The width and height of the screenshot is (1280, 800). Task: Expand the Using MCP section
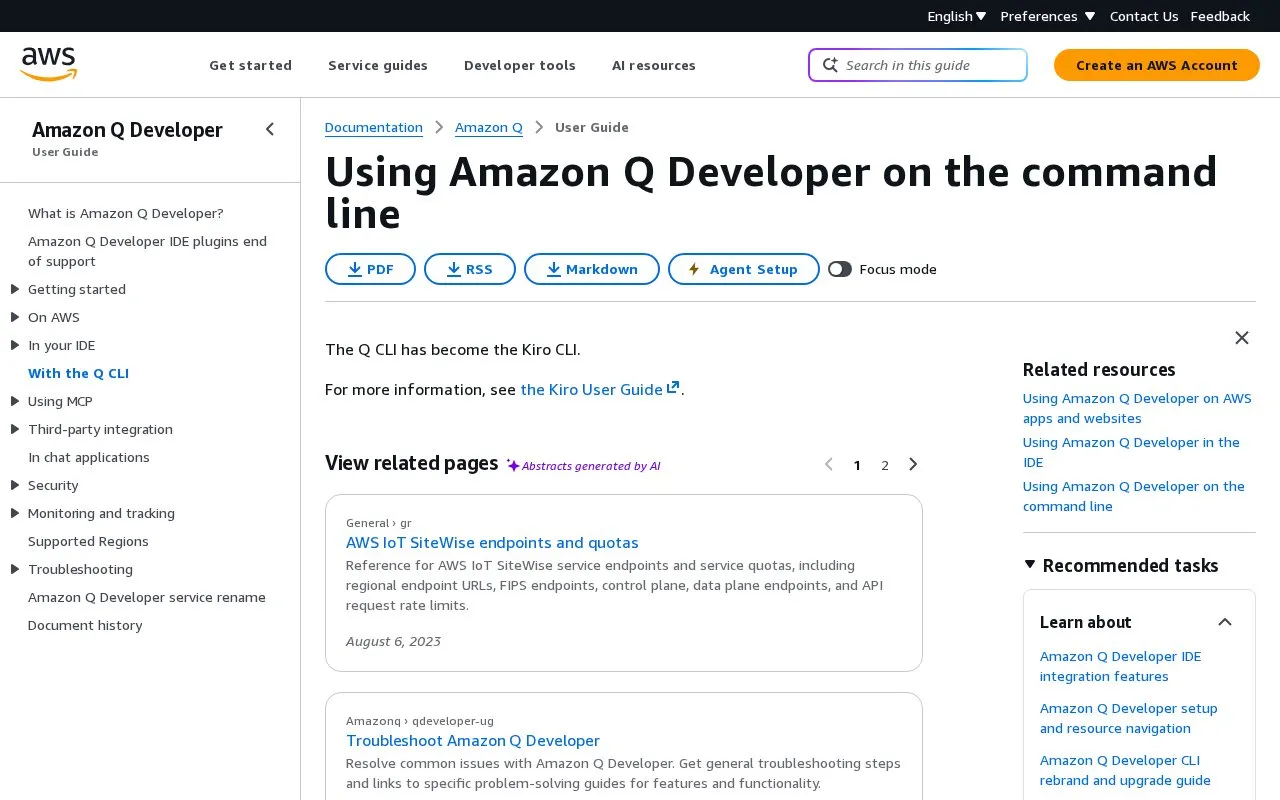coord(15,401)
